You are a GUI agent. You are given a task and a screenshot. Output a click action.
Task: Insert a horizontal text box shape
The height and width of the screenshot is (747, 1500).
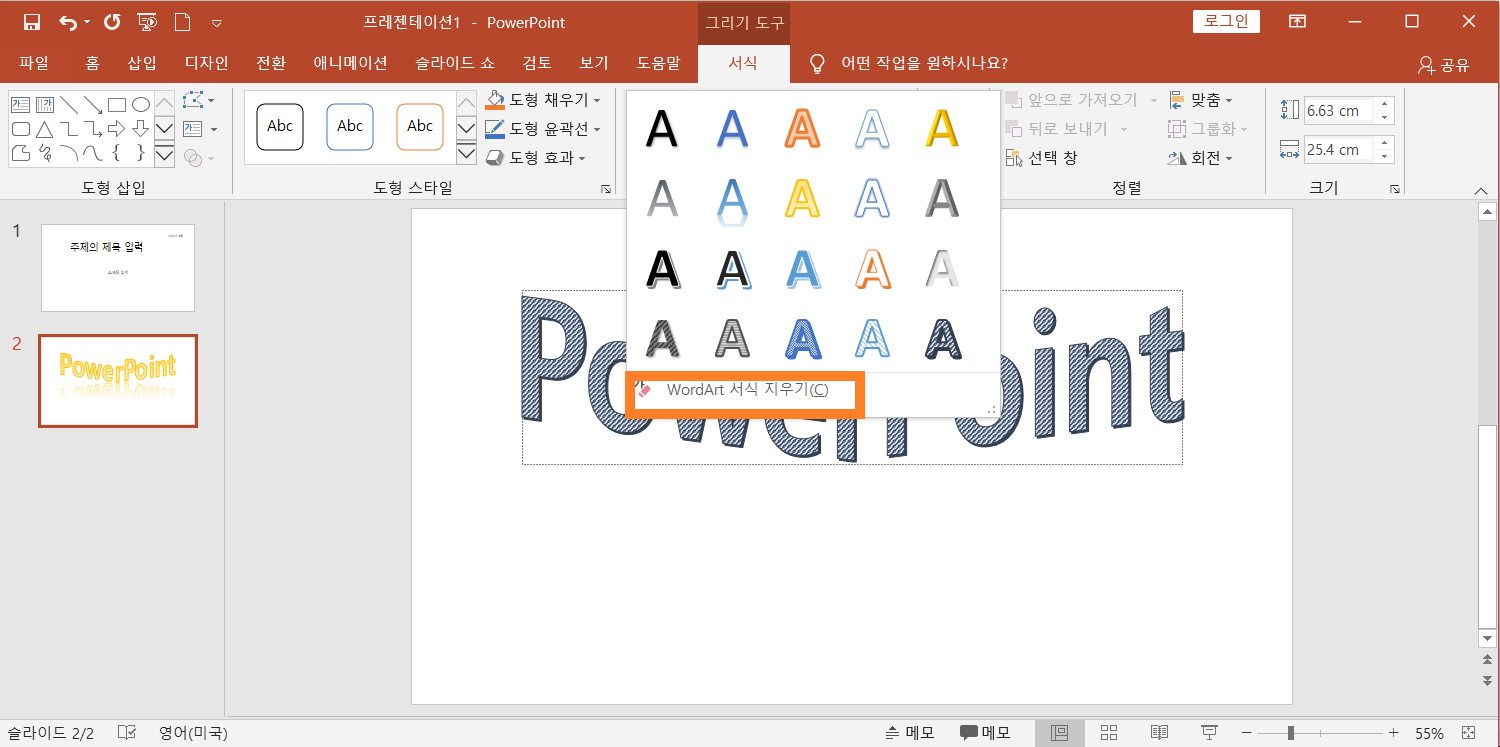click(x=20, y=104)
